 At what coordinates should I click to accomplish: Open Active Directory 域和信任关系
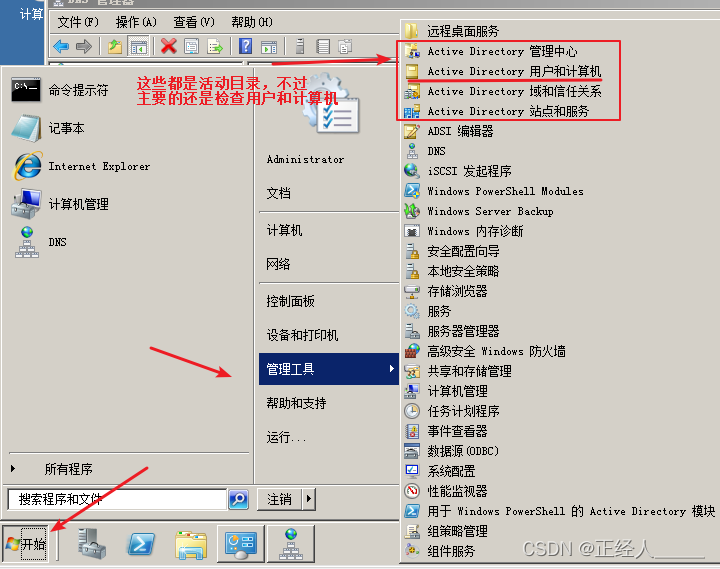click(x=502, y=91)
